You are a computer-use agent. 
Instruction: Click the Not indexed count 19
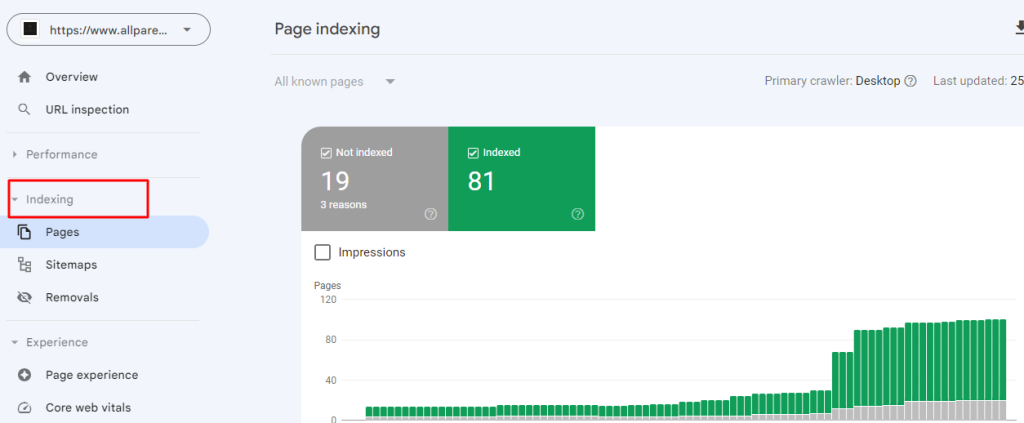pos(335,181)
